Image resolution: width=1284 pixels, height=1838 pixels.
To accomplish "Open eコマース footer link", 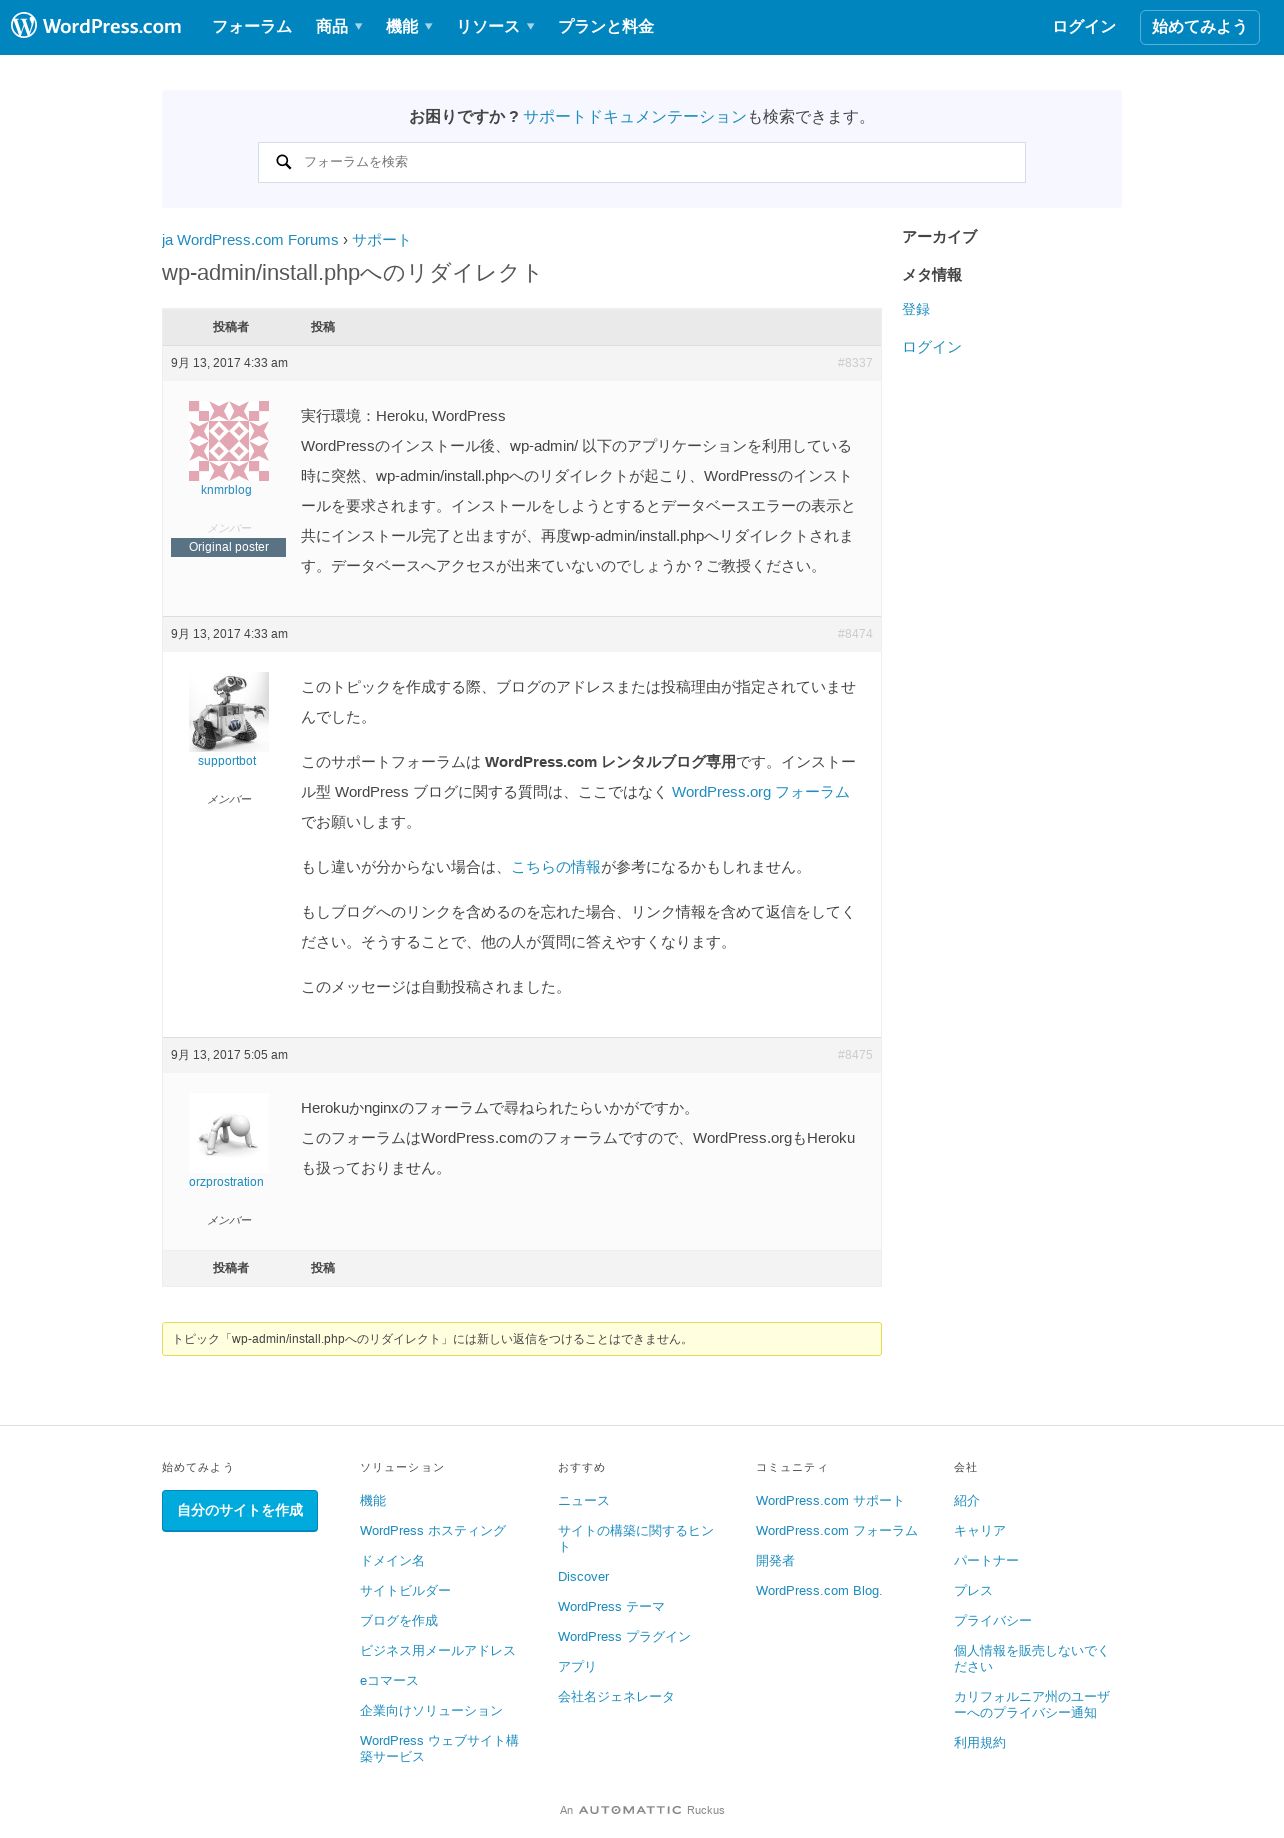I will pyautogui.click(x=389, y=1681).
